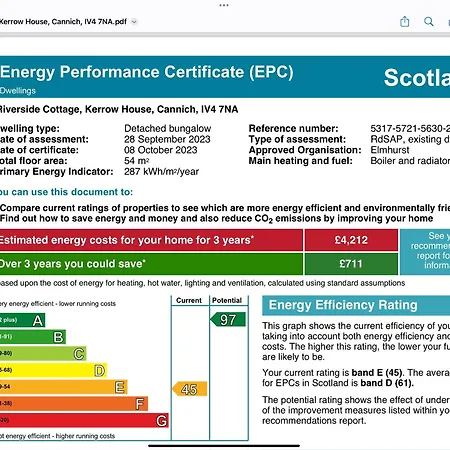450x450 pixels.
Task: Click the 'Elmhurst' organisation name
Action: [390, 150]
